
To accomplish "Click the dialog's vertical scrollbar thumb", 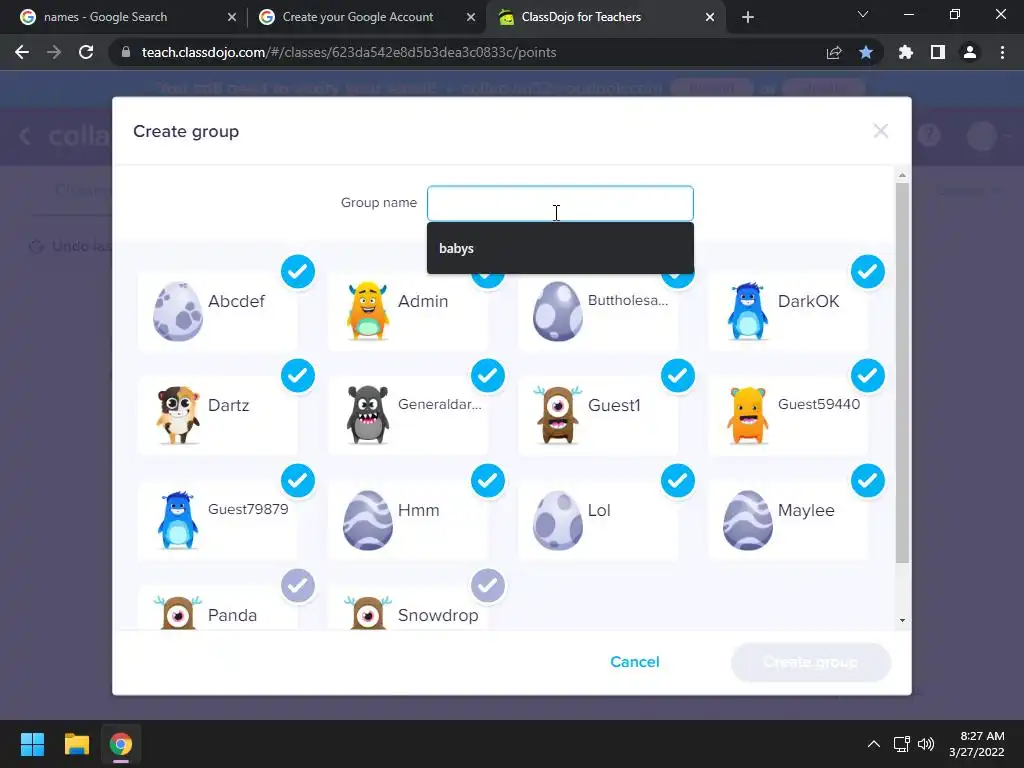I will click(x=902, y=372).
